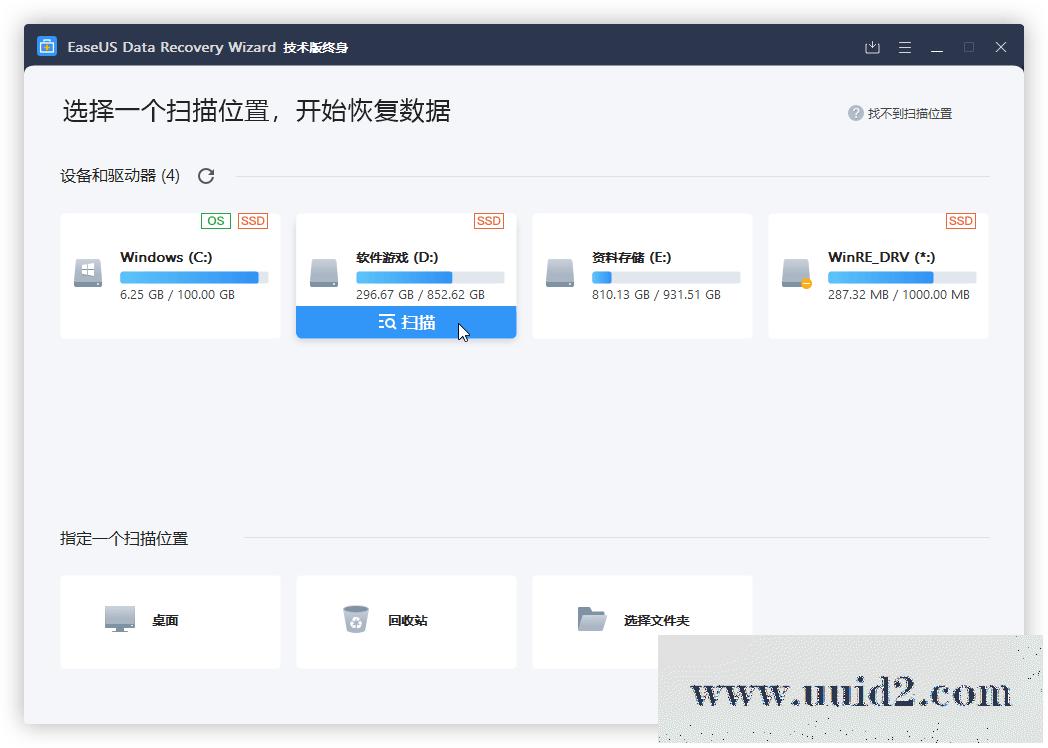
Task: Click the refresh icon next to 设备和驱动器
Action: 206,176
